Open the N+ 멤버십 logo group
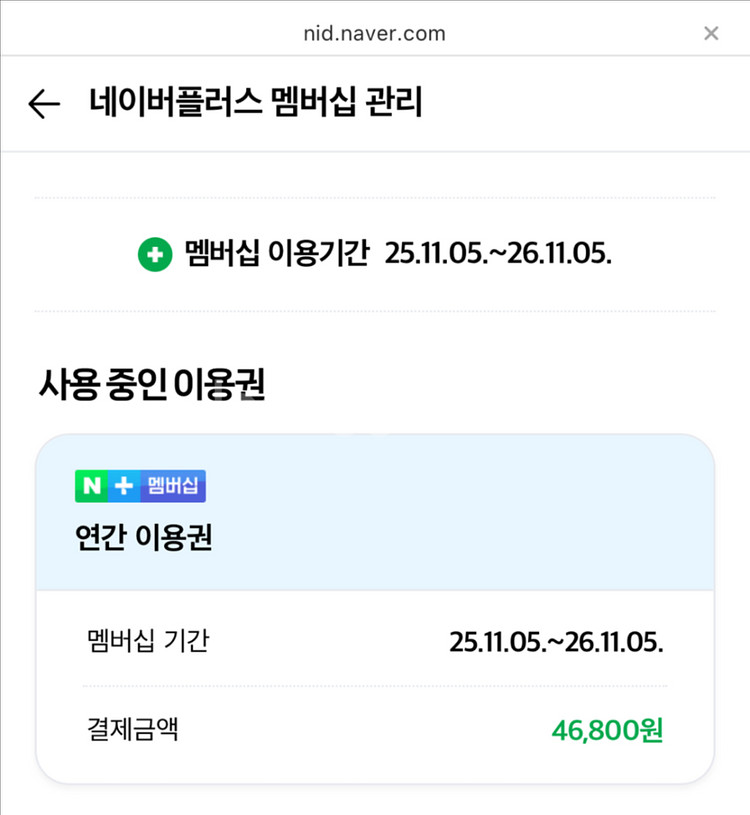 [x=140, y=485]
